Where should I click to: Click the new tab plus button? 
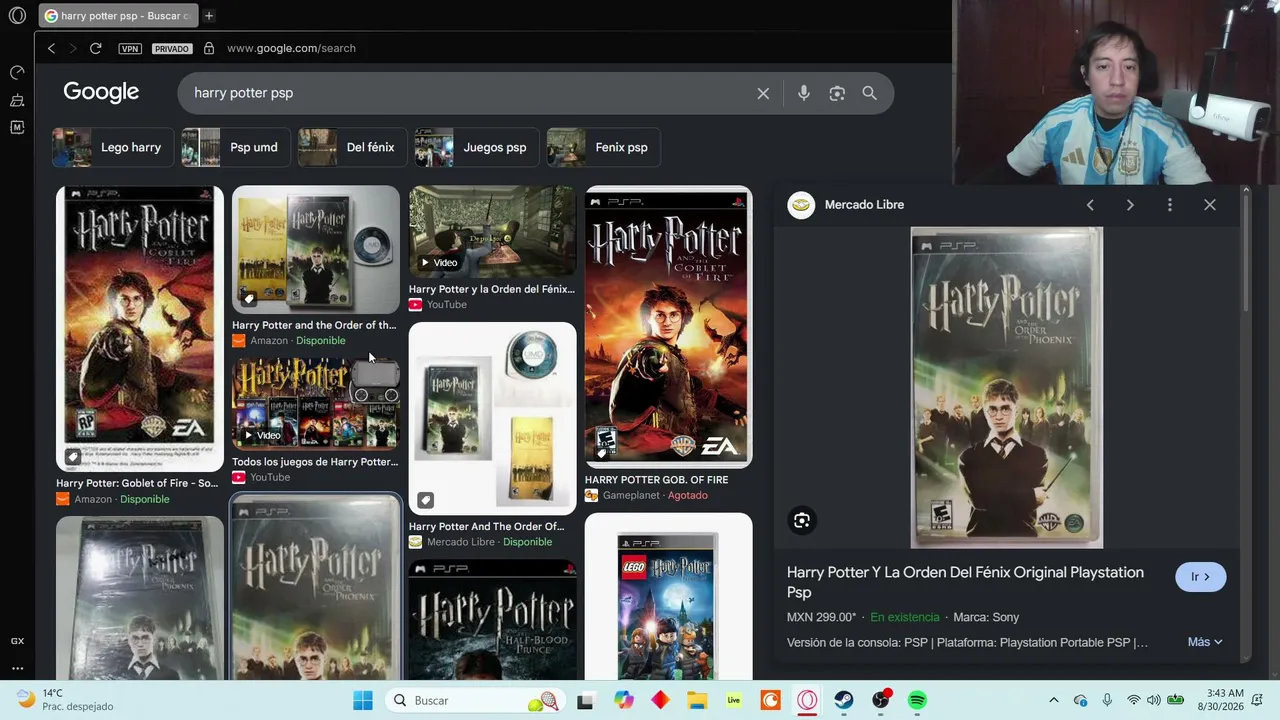[x=209, y=16]
